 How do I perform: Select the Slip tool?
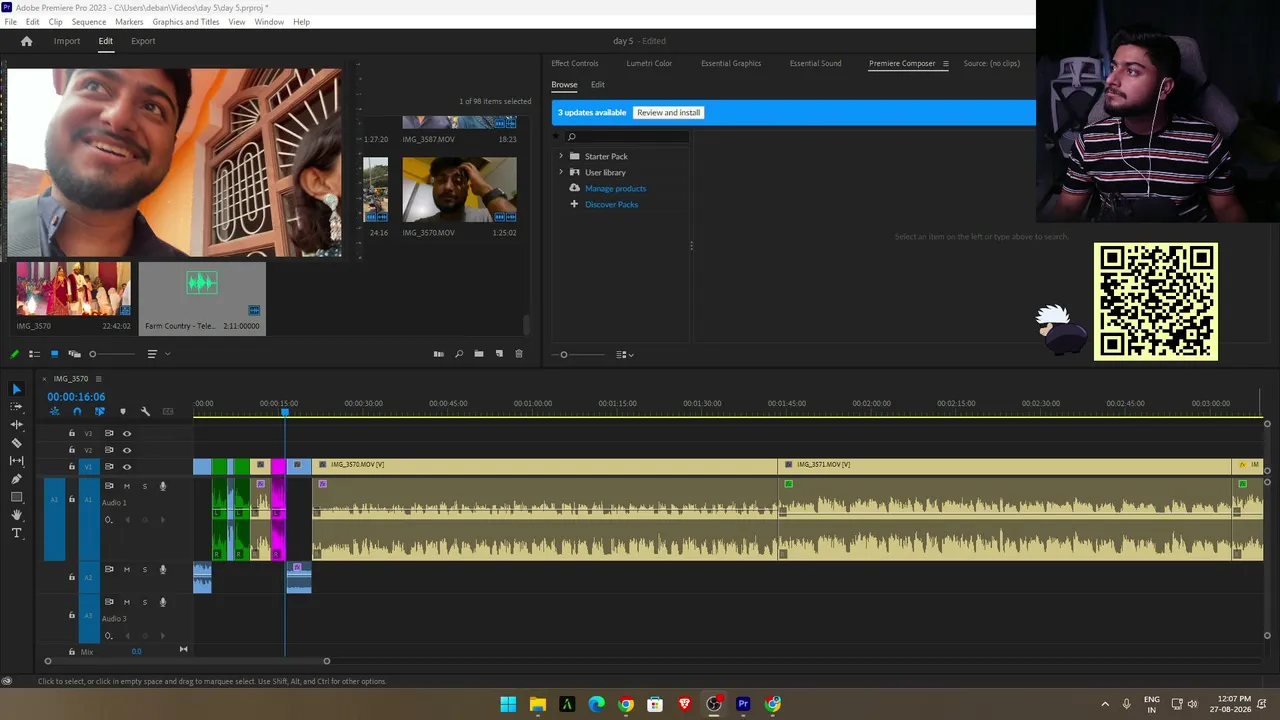point(16,460)
